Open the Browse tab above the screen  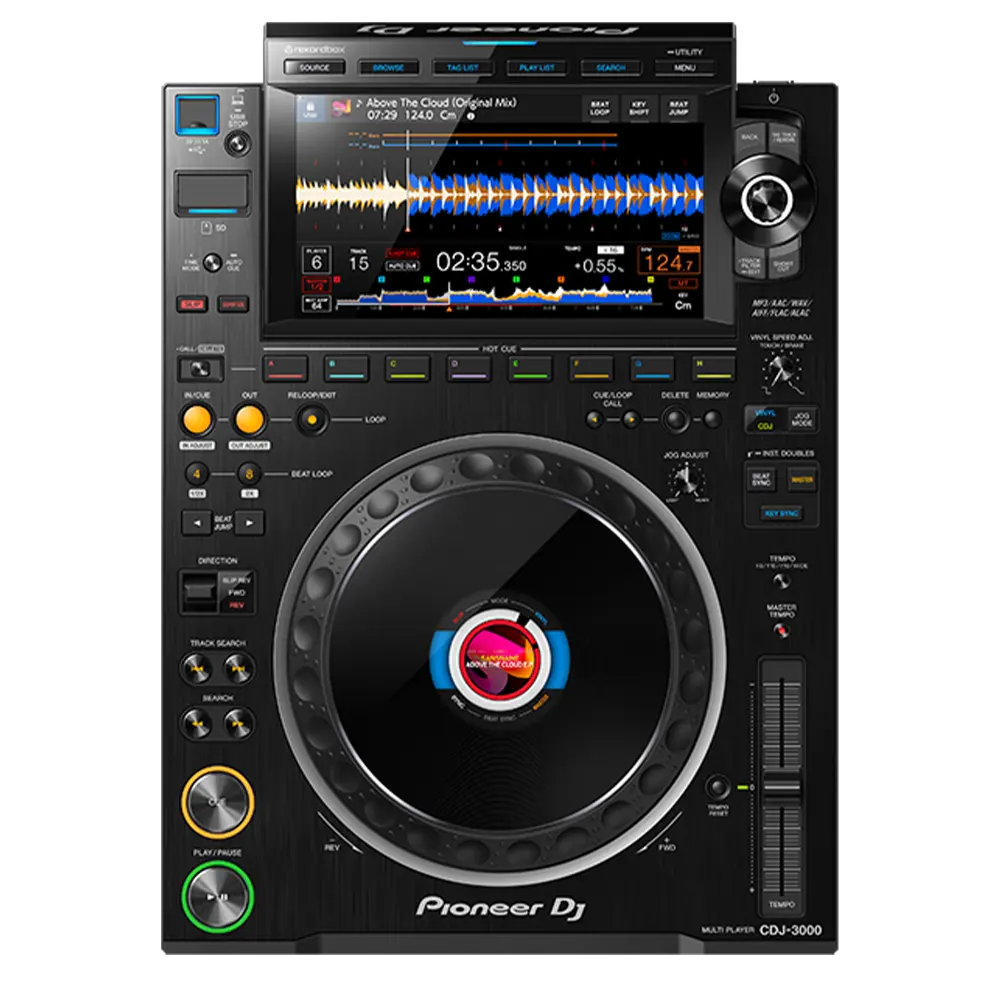pos(389,68)
